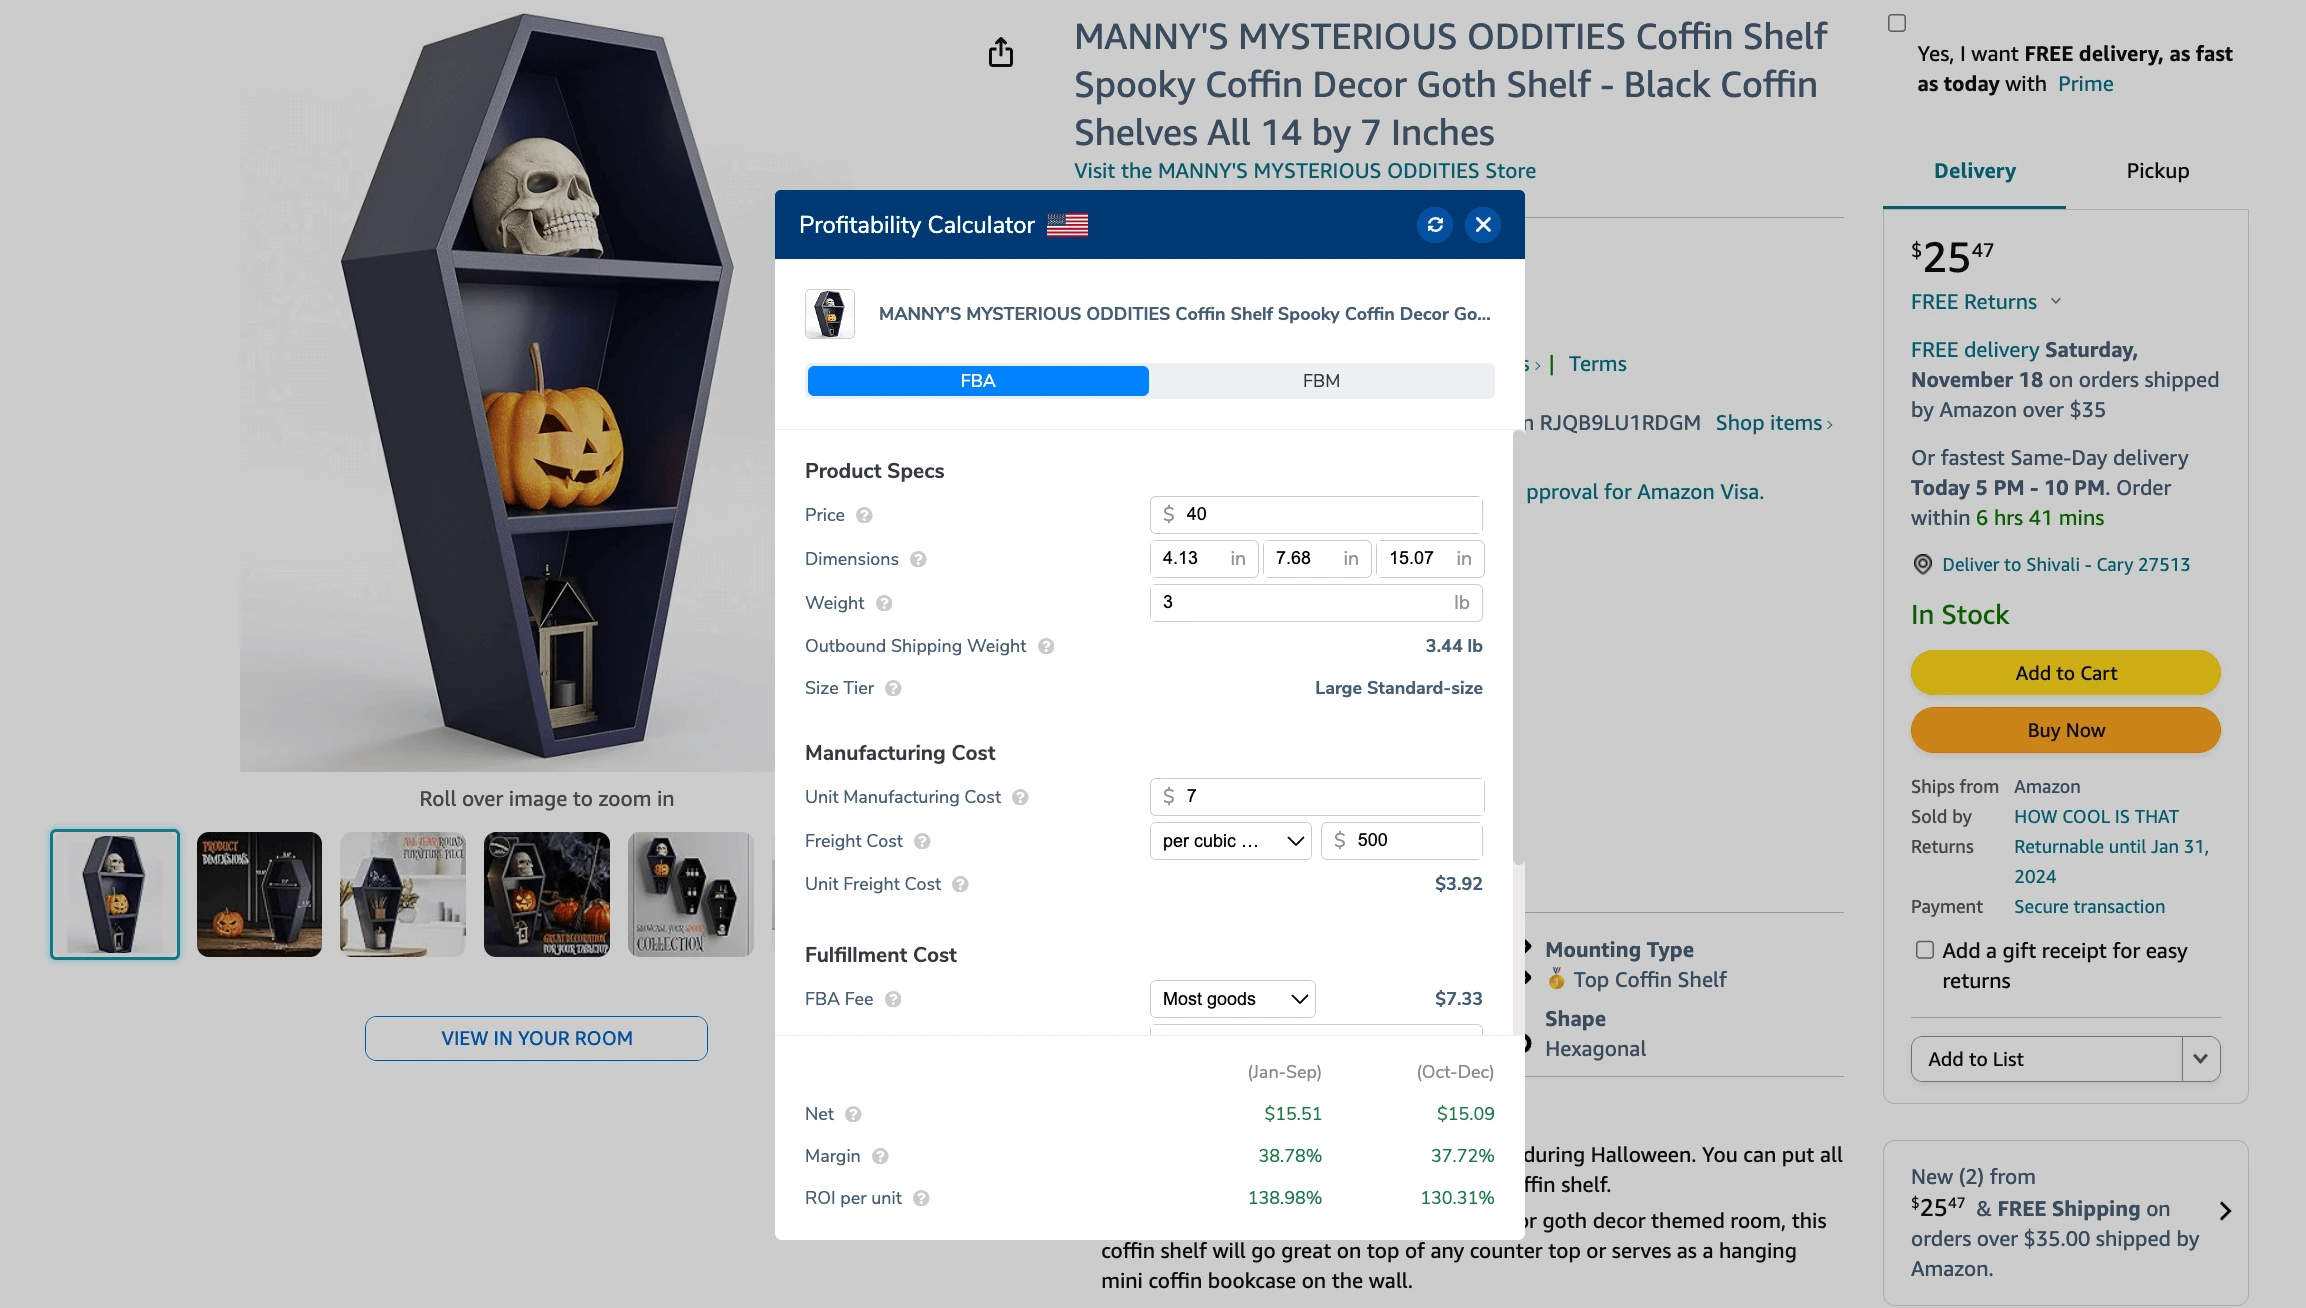The height and width of the screenshot is (1308, 2306).
Task: Select the Delivery tab
Action: (x=1975, y=171)
